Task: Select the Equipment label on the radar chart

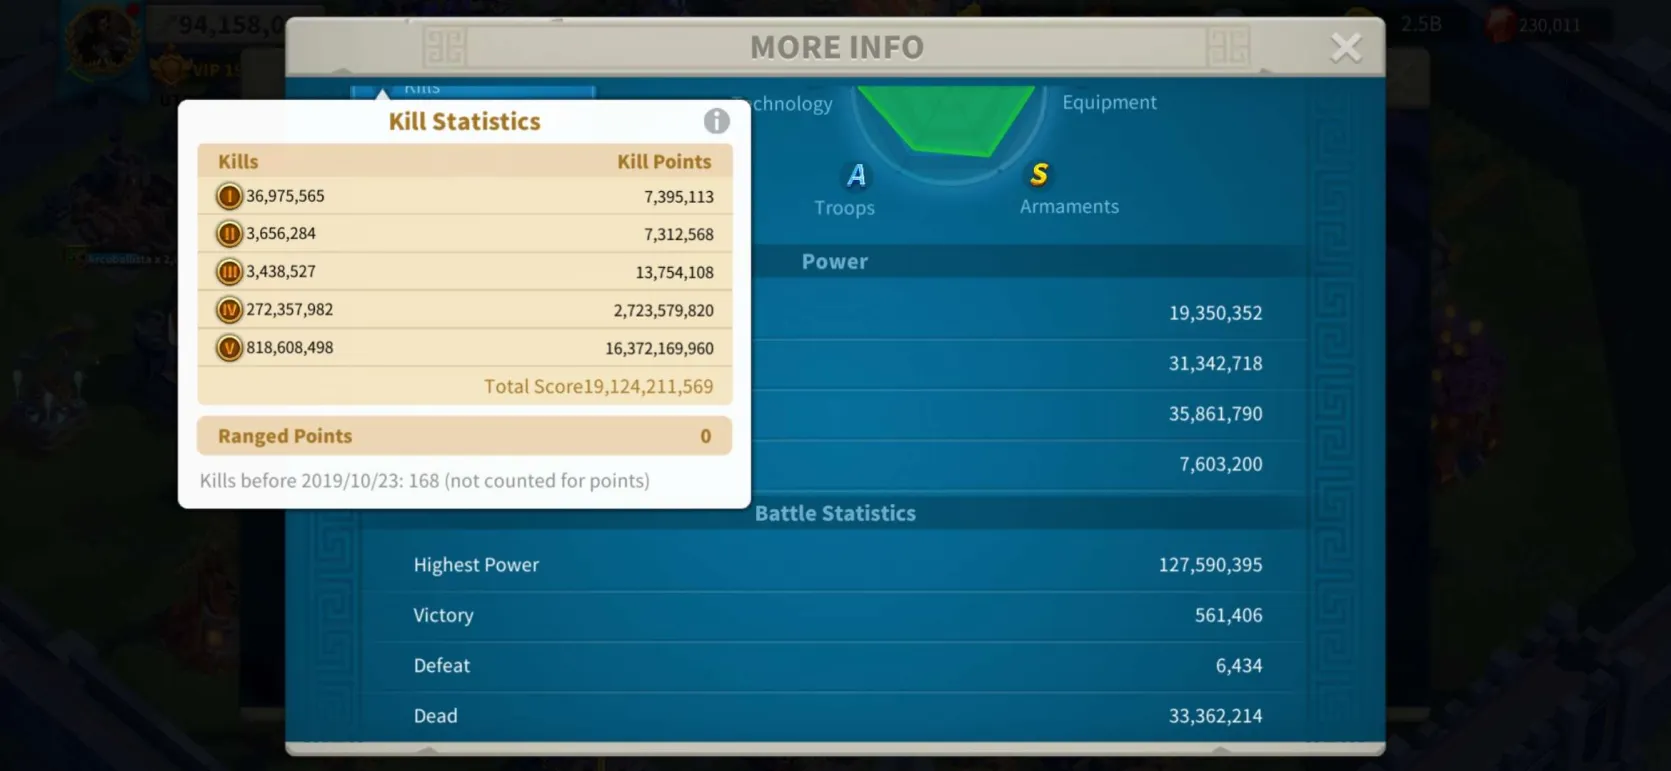Action: (1108, 102)
